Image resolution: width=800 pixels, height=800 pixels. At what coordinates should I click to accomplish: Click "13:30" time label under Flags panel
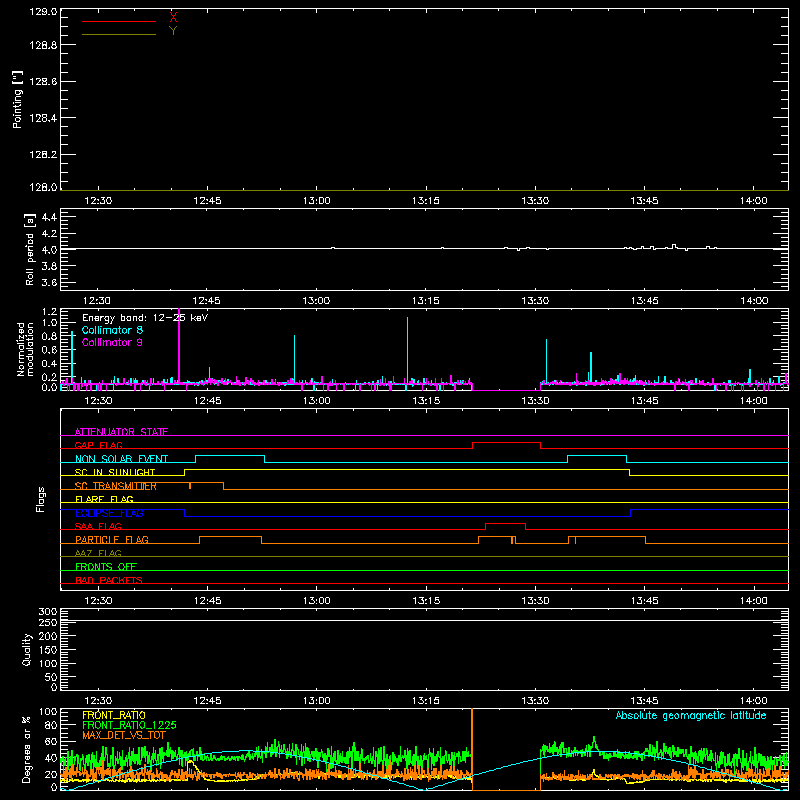535,601
